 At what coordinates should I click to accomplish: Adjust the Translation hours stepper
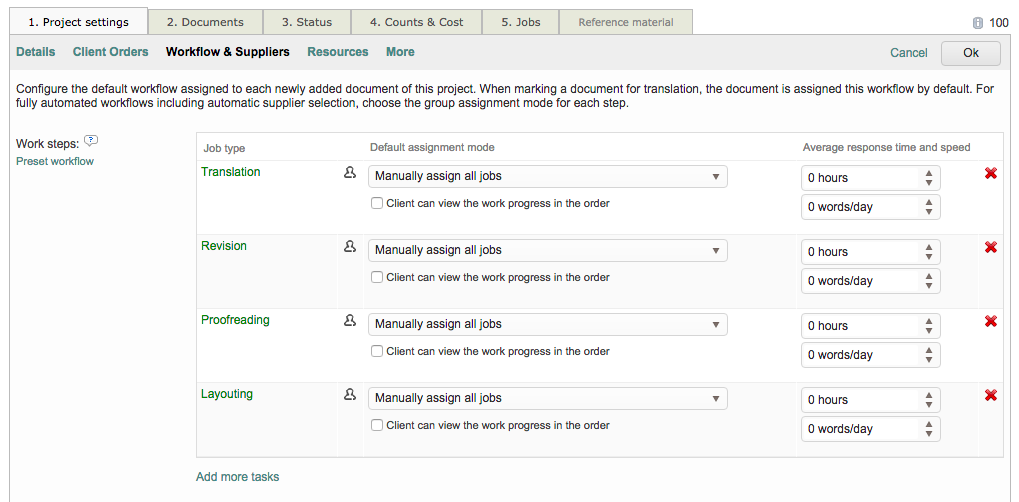tap(929, 178)
